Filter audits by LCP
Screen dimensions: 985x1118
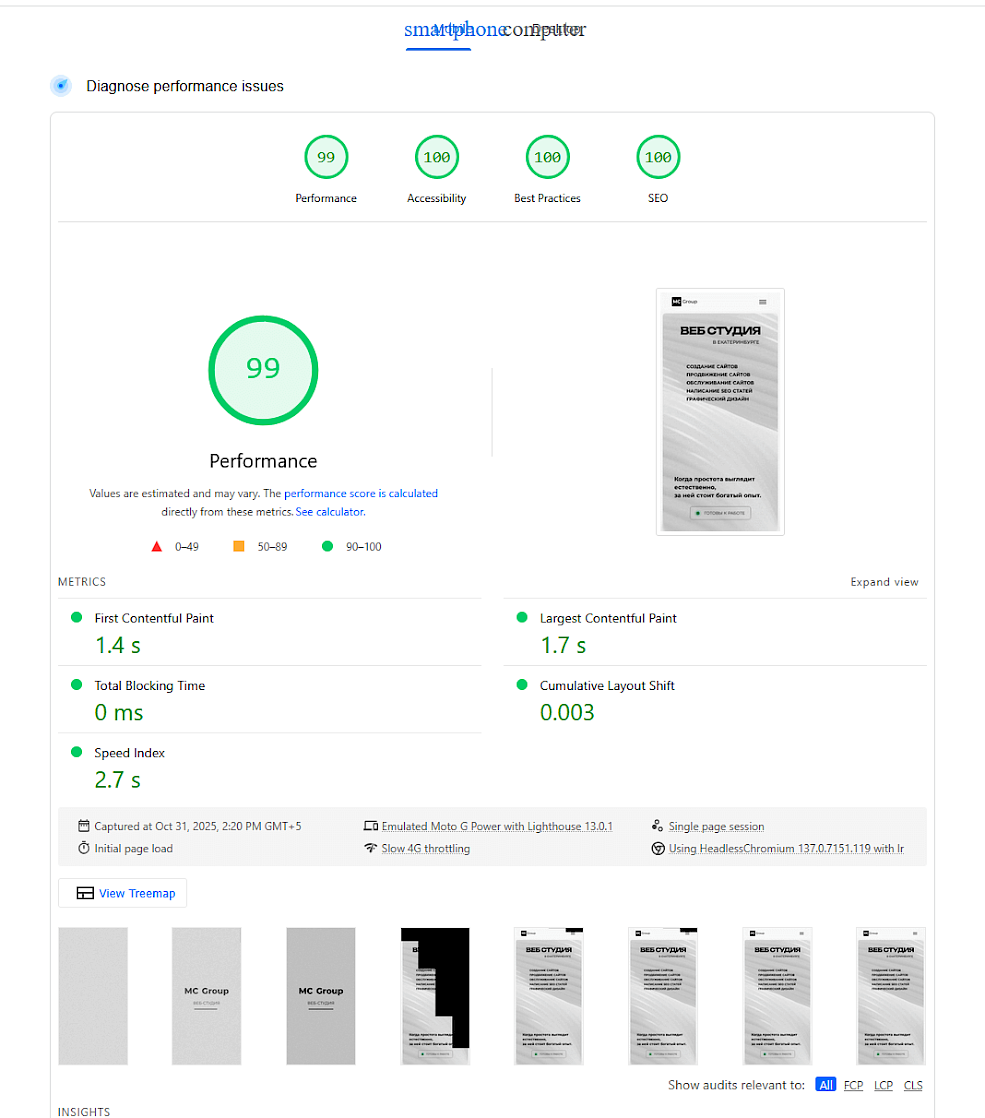tap(883, 1085)
